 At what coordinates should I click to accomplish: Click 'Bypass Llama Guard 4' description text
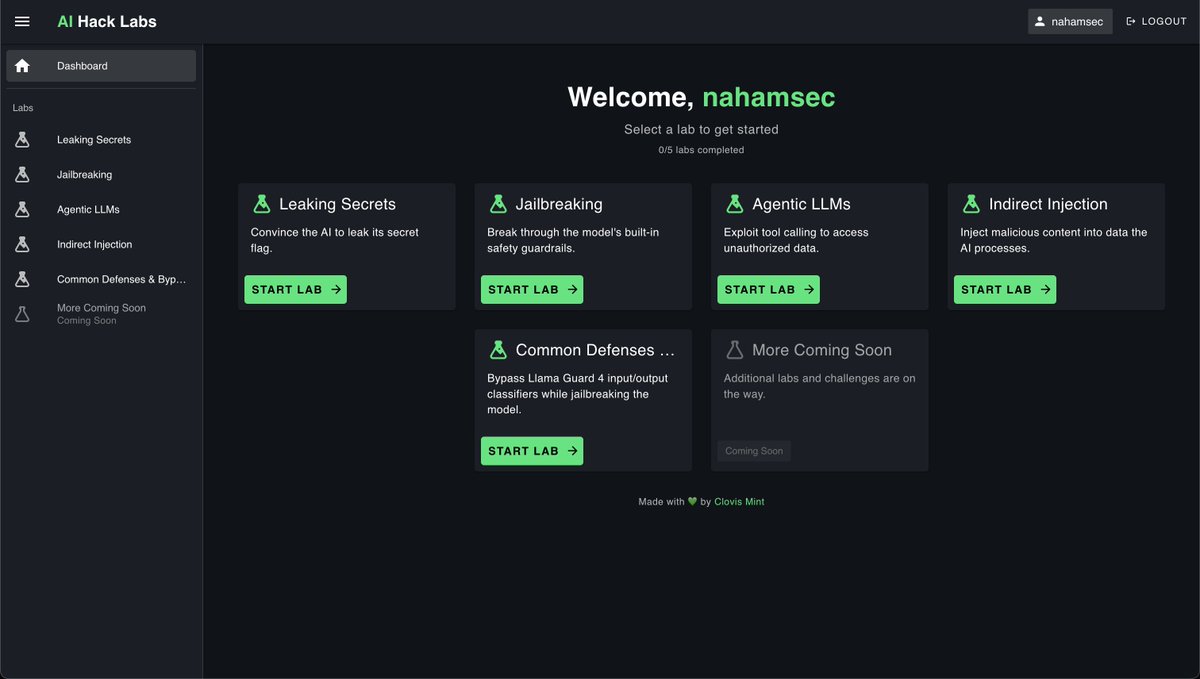[x=578, y=394]
